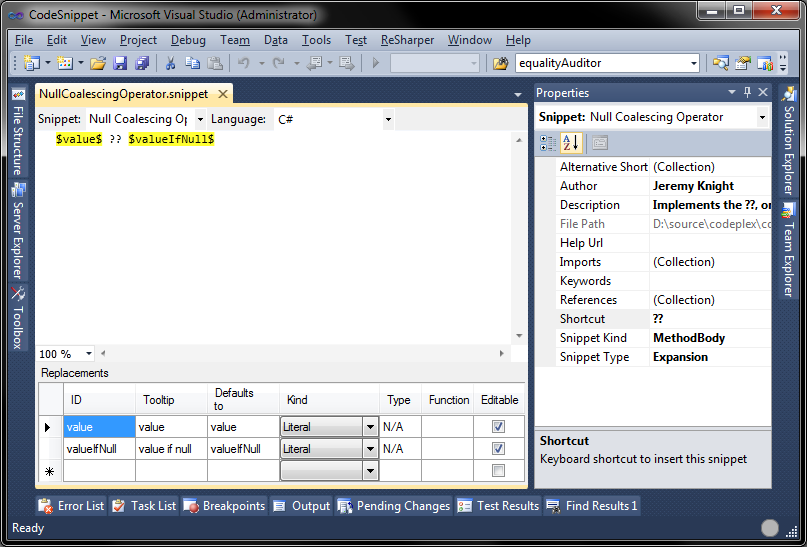
Task: Click the Redo arrow icon
Action: 279,63
